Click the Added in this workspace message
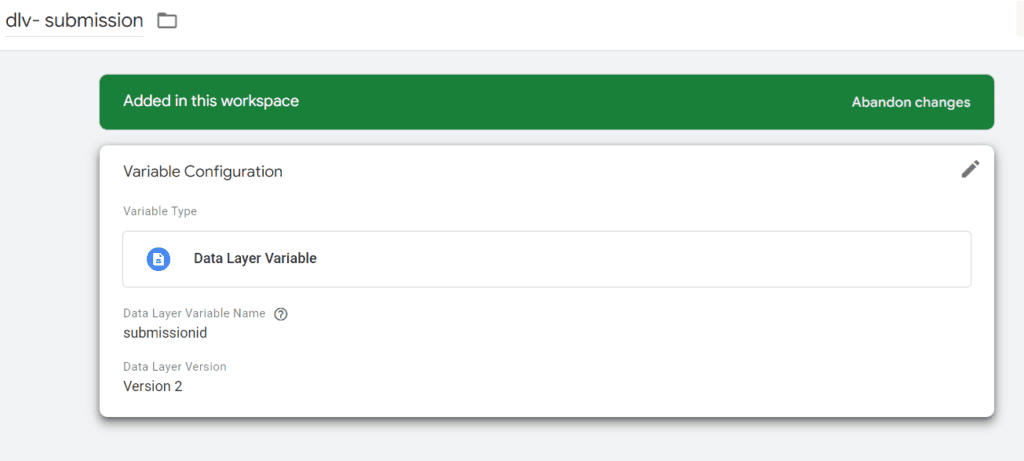The height and width of the screenshot is (461, 1024). click(x=211, y=102)
